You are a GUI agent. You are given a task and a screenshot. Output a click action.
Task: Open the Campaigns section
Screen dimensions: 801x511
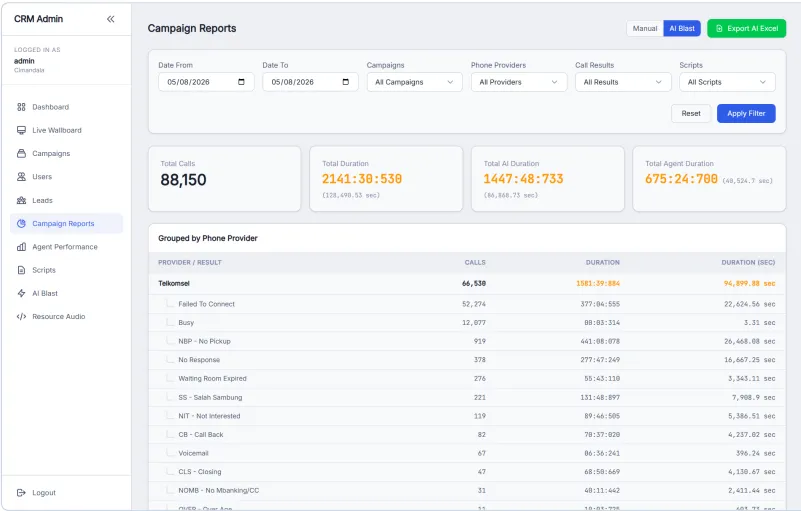[66, 153]
